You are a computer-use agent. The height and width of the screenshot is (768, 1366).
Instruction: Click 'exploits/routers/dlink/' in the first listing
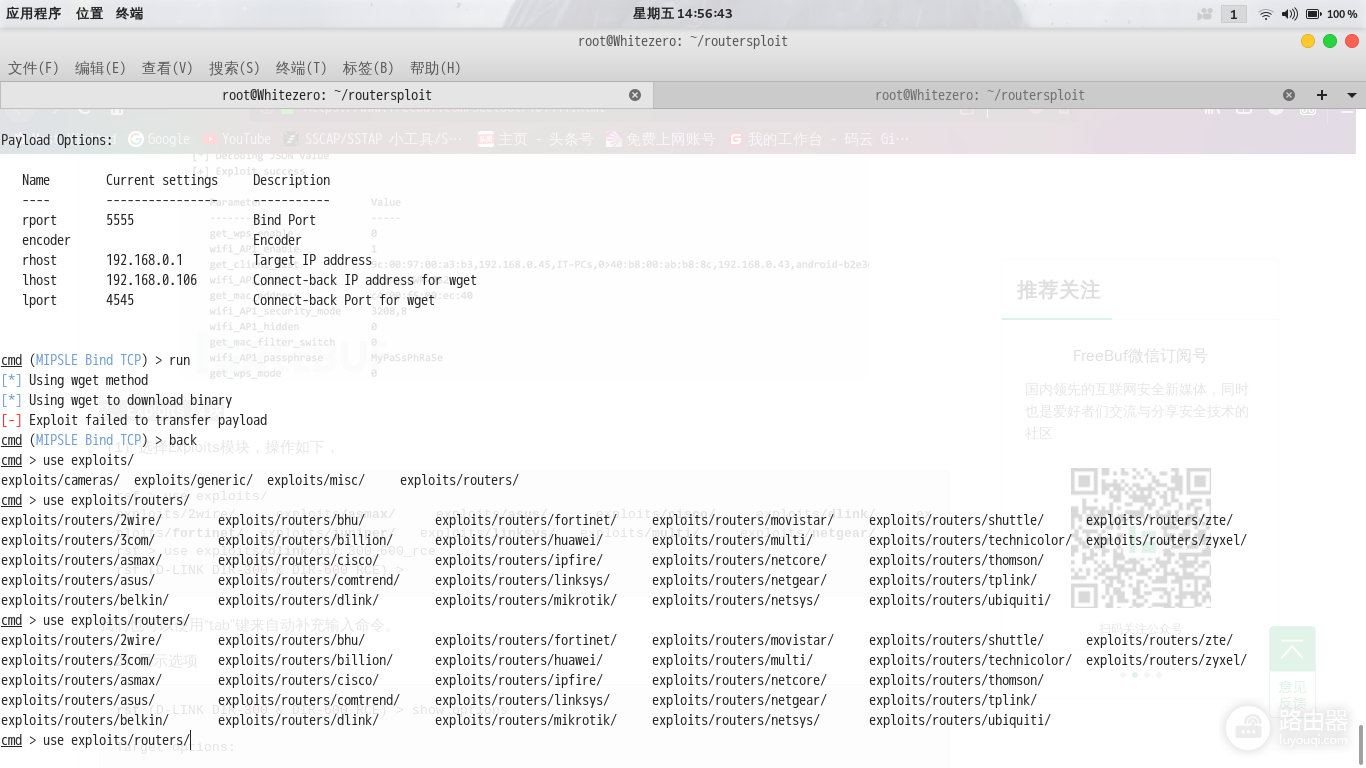(298, 600)
